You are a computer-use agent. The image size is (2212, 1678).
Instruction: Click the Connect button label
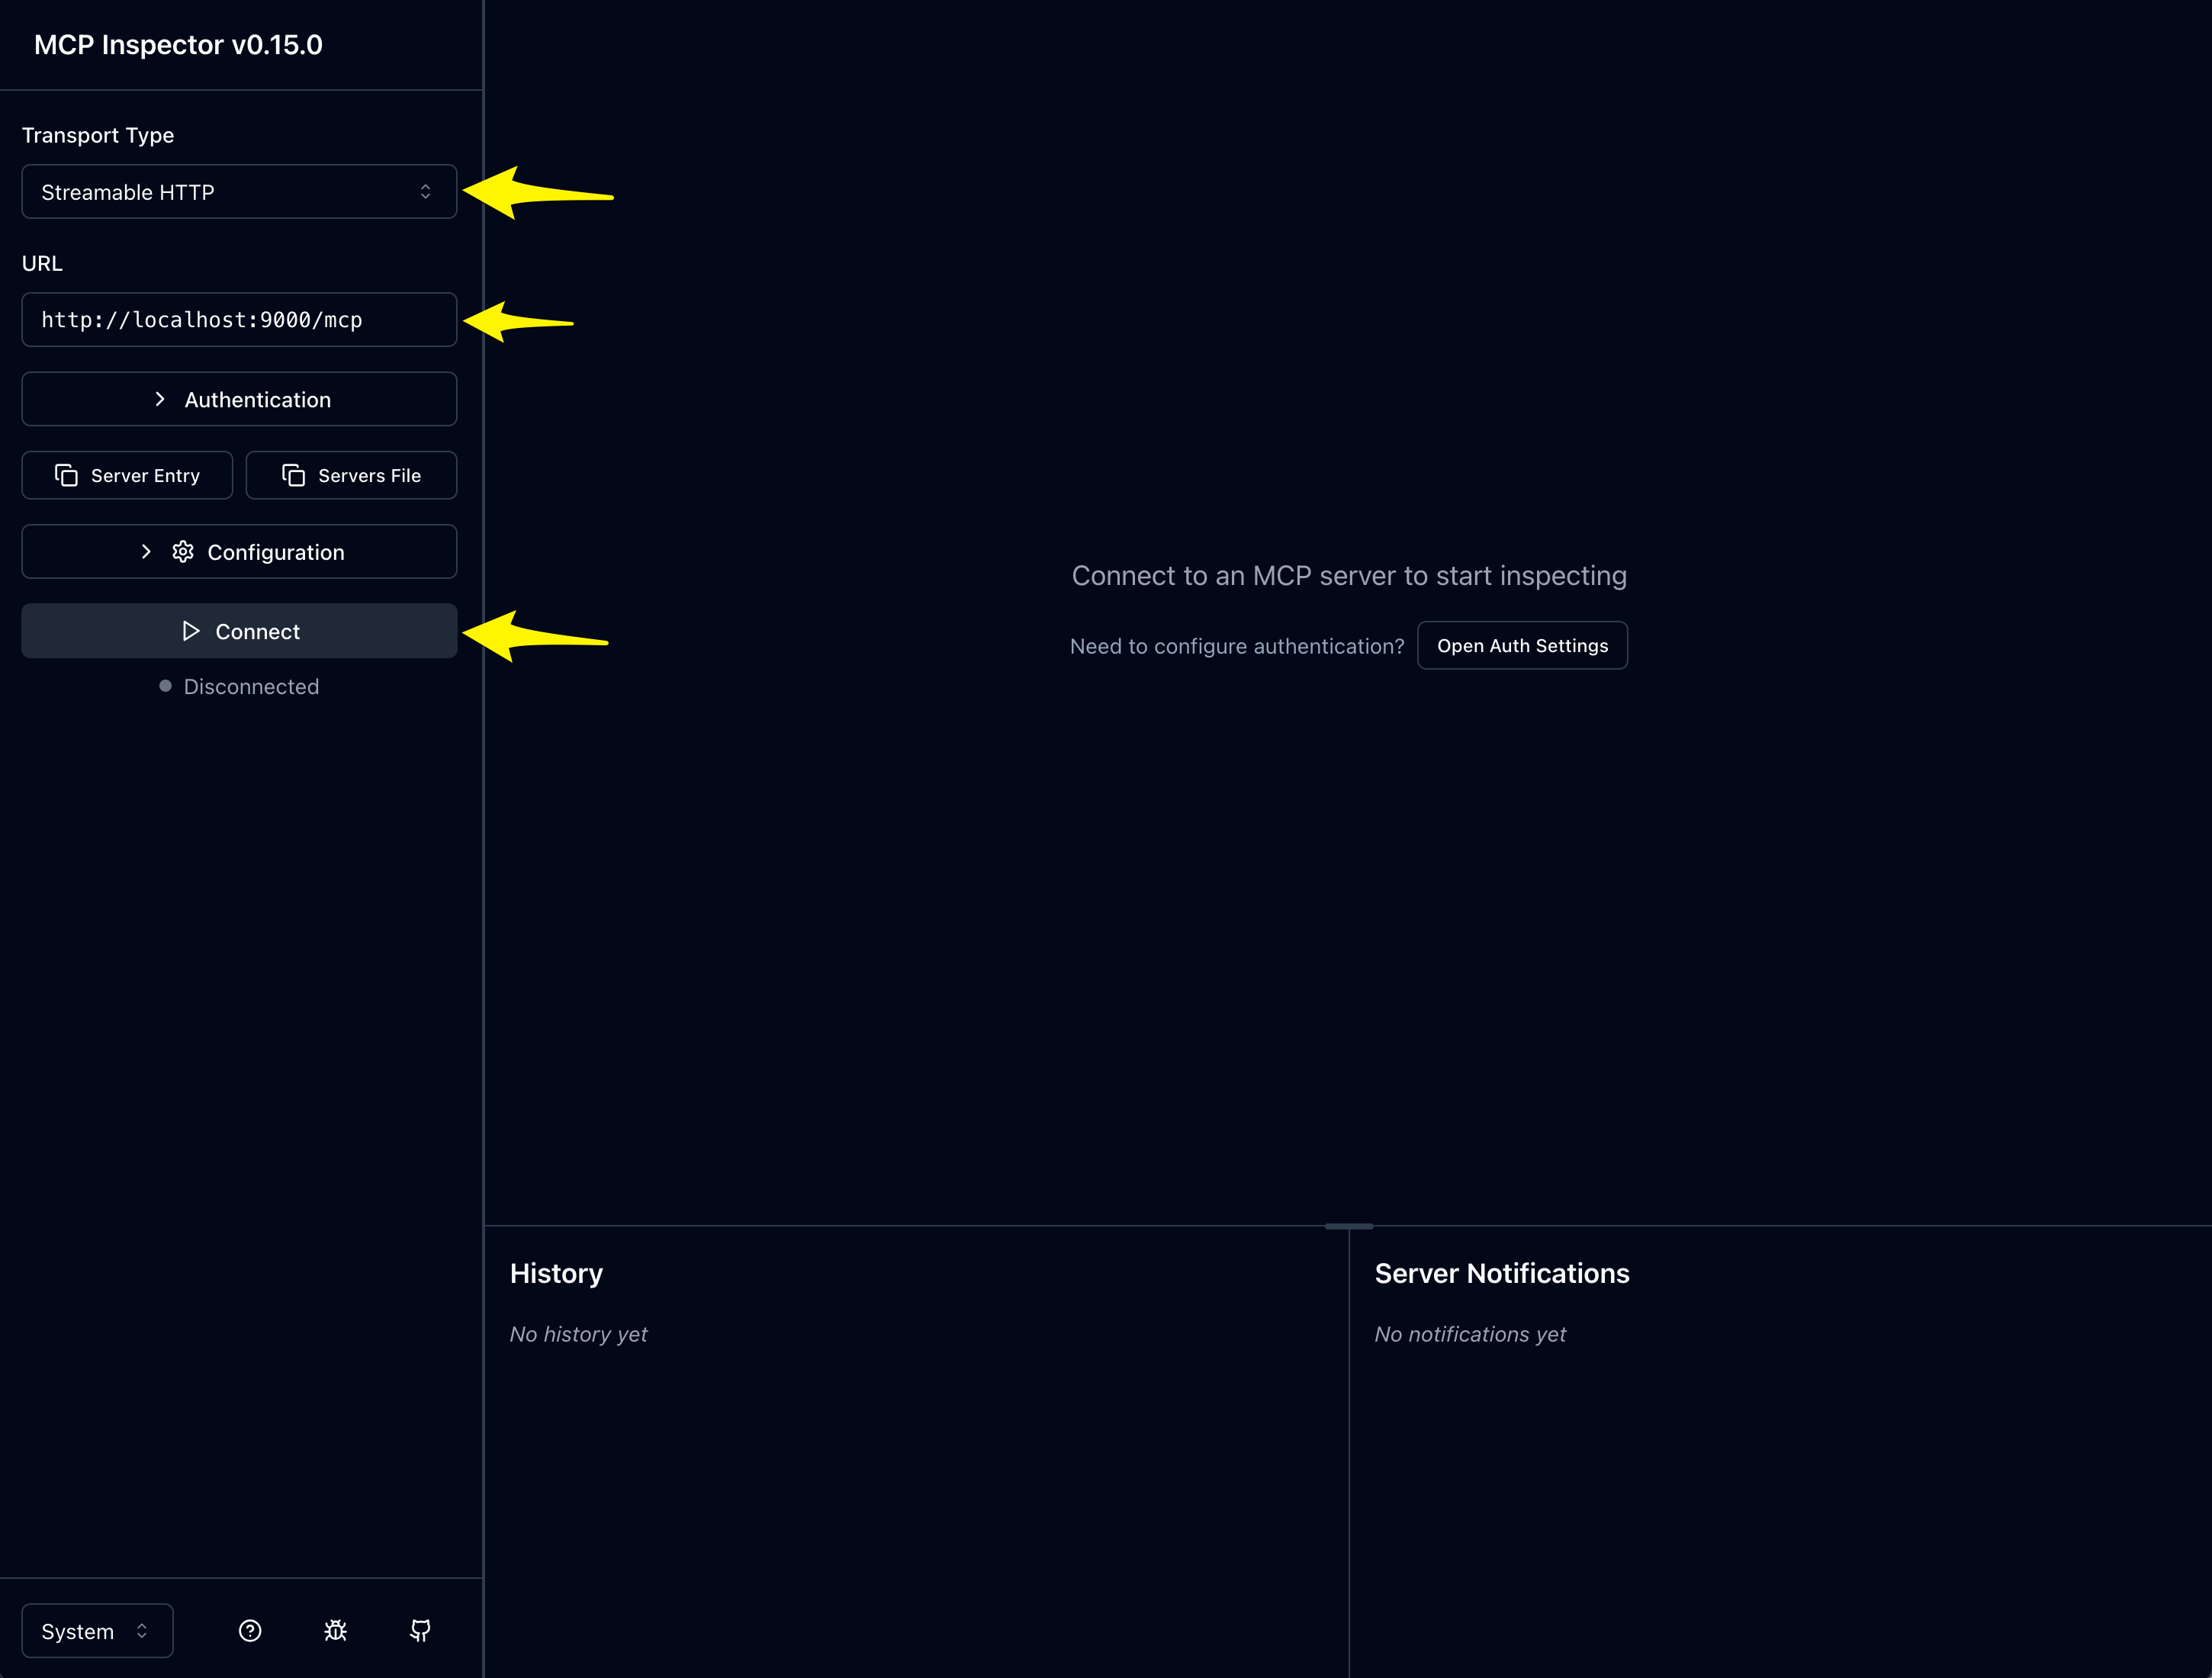(257, 632)
